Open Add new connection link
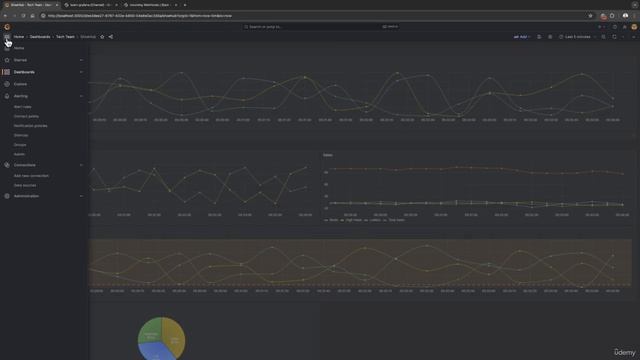This screenshot has height=360, width=640. click(31, 176)
